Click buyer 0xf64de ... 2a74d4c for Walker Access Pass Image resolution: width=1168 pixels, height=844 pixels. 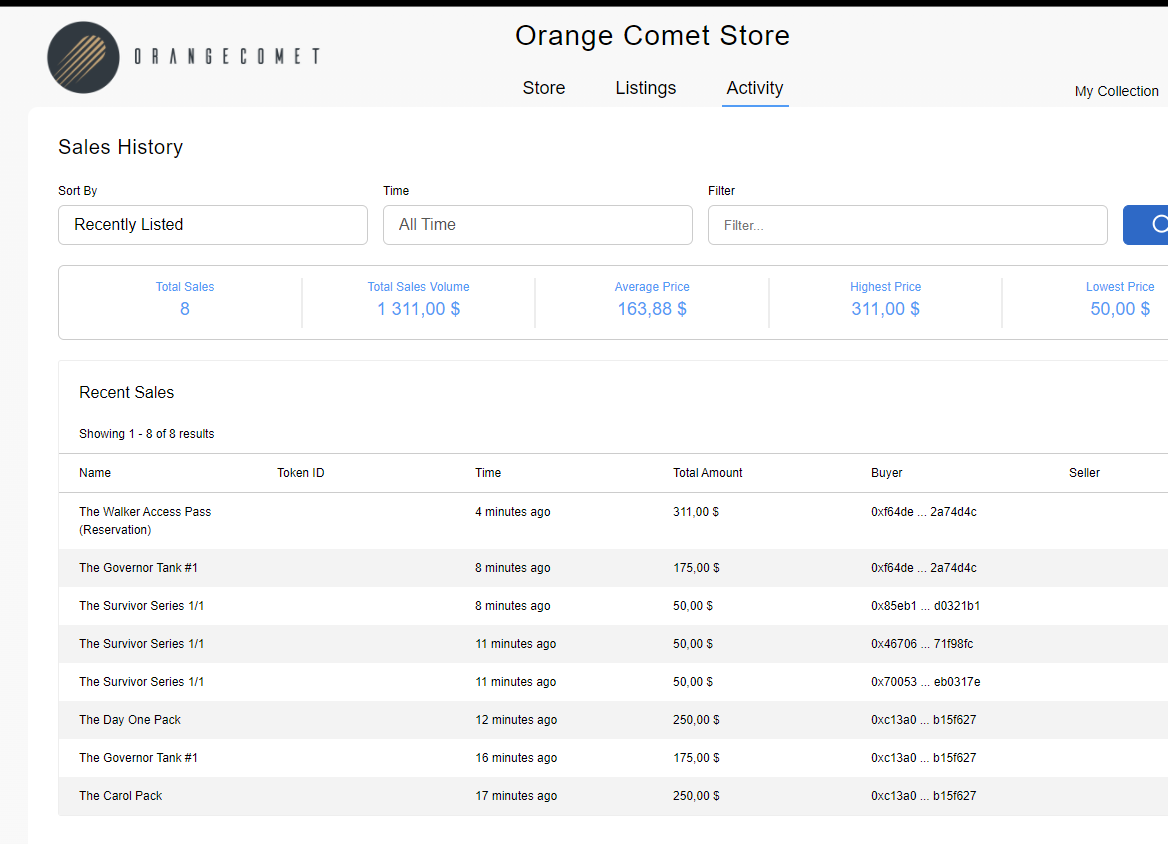pyautogui.click(x=924, y=512)
